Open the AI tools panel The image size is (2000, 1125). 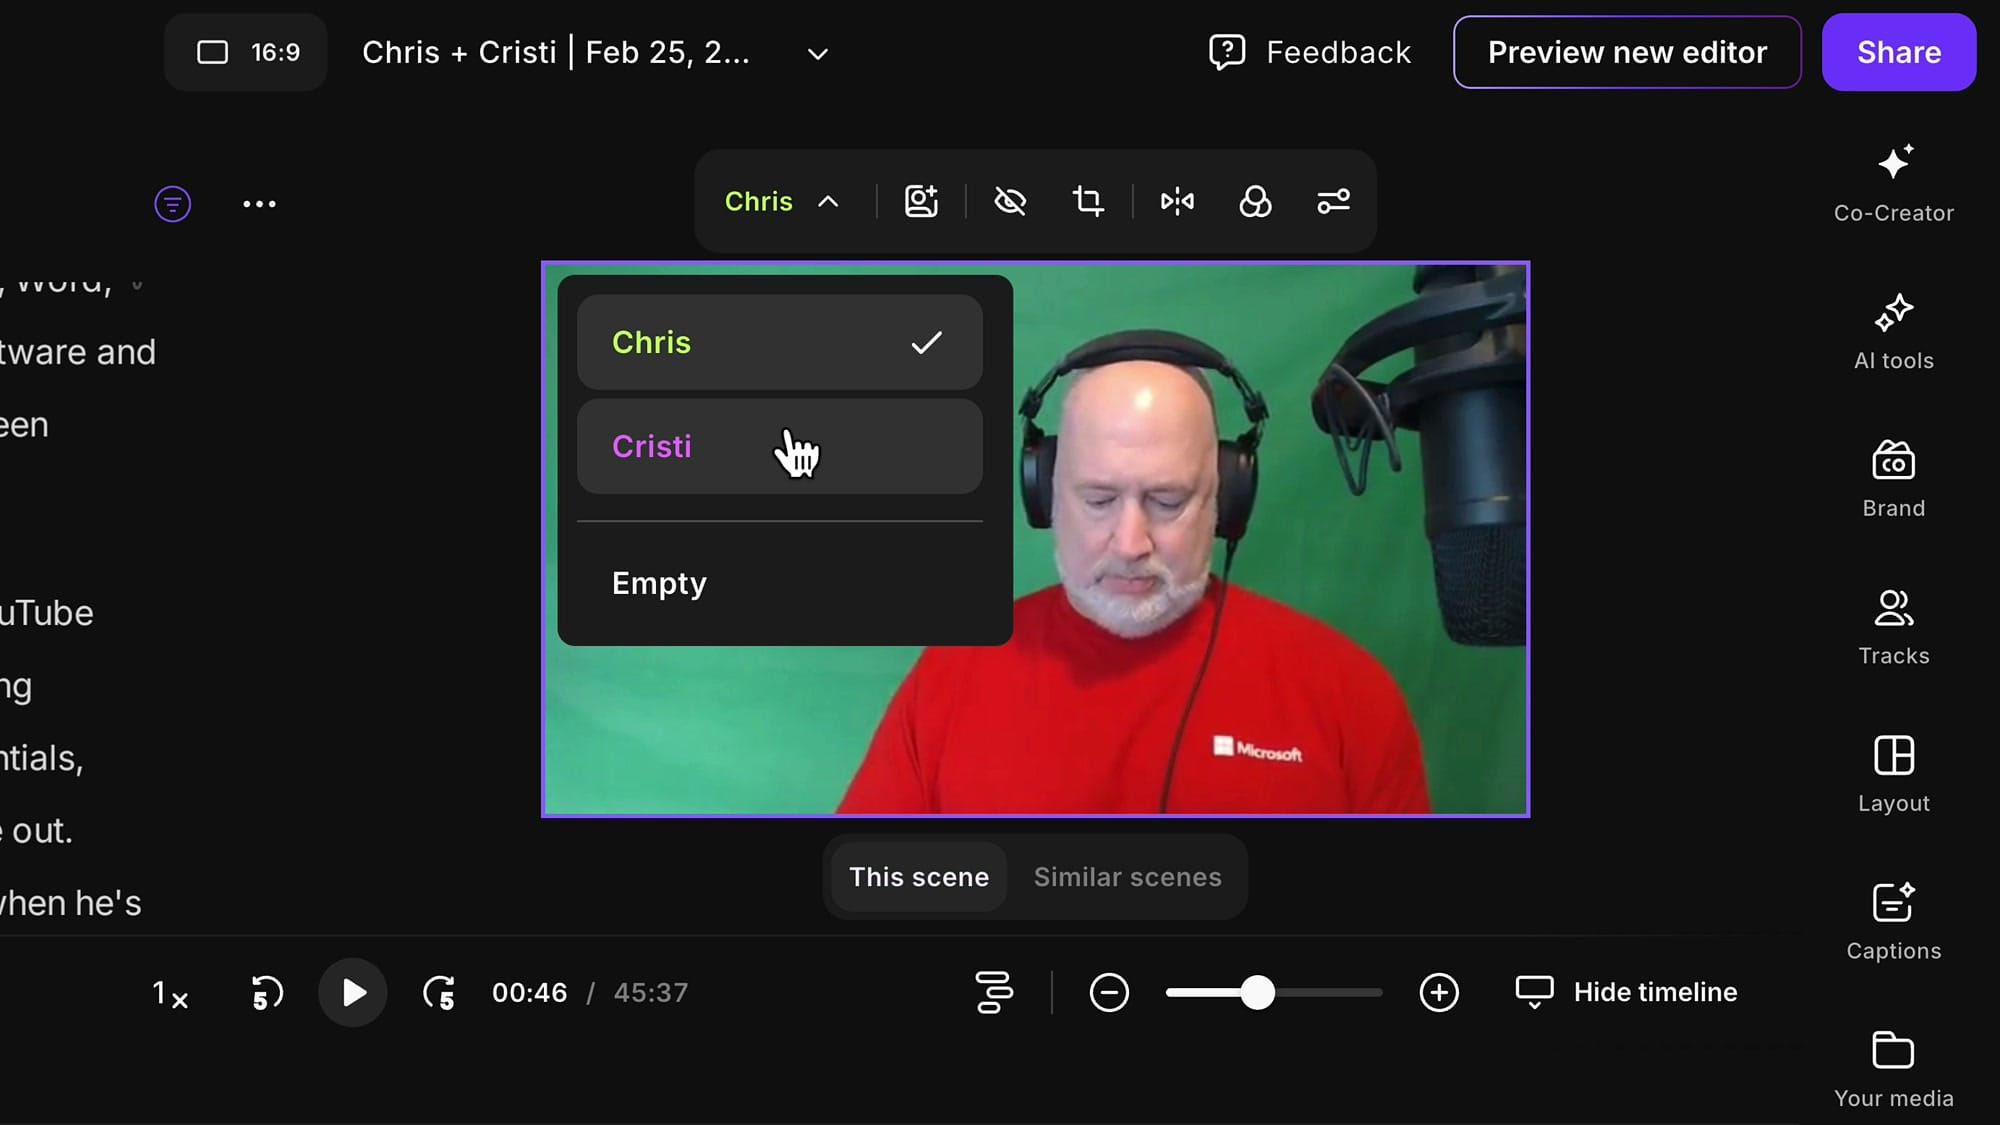point(1892,330)
